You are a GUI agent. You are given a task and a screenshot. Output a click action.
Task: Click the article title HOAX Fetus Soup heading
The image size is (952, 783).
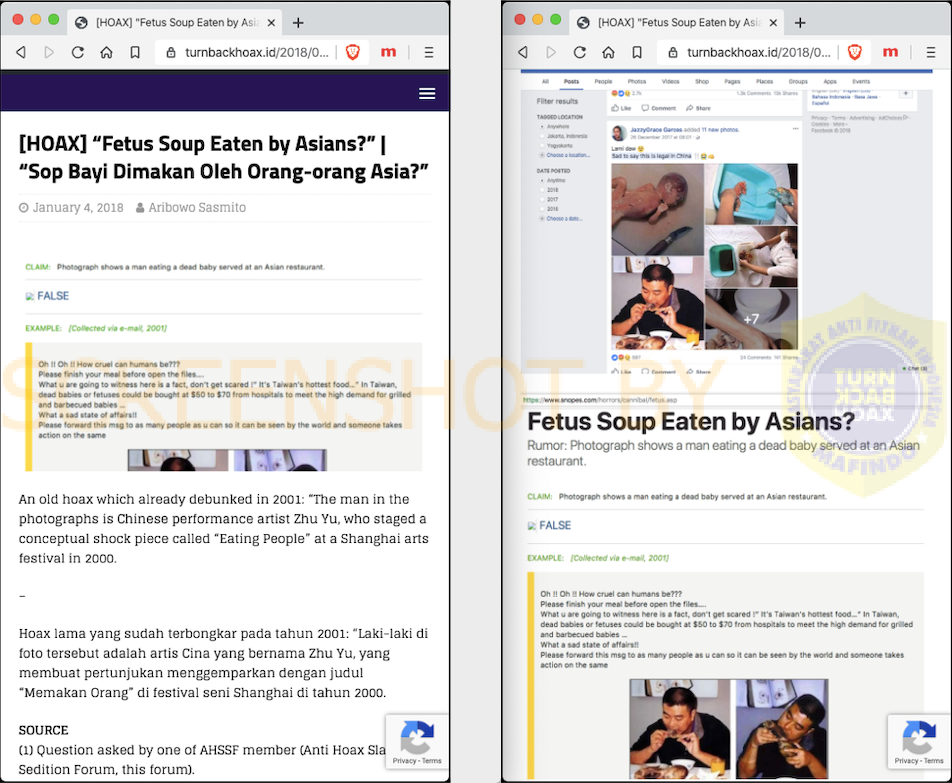[x=223, y=158]
